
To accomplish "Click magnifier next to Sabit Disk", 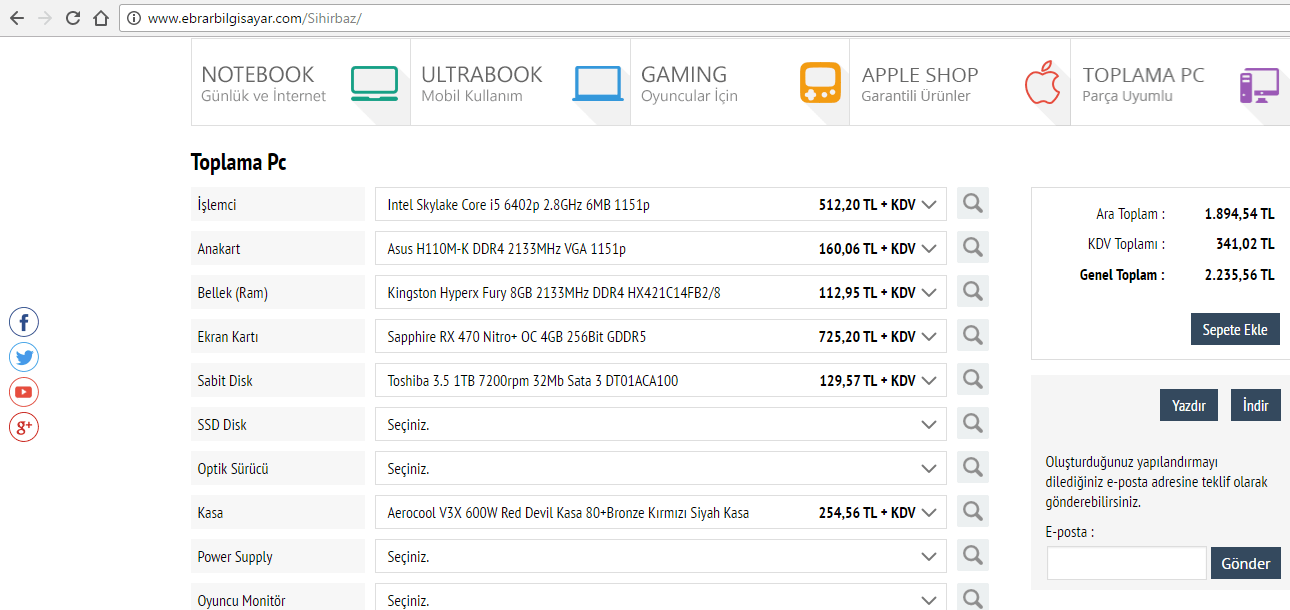I will click(x=973, y=380).
